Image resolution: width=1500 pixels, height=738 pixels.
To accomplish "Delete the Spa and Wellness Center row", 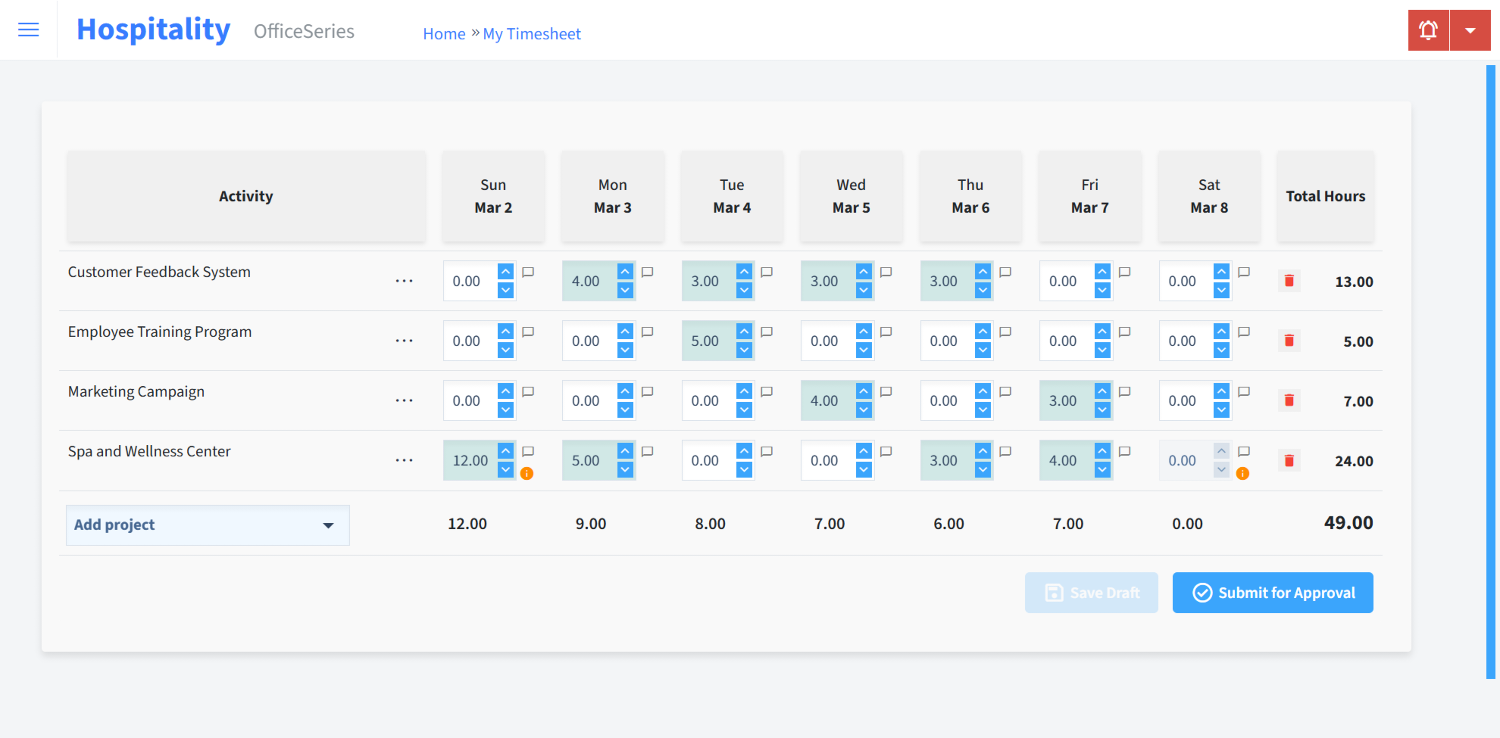I will pyautogui.click(x=1288, y=460).
